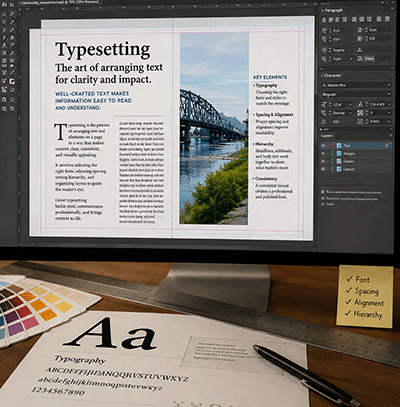Click the font size TT icon in Character panel

click(324, 105)
